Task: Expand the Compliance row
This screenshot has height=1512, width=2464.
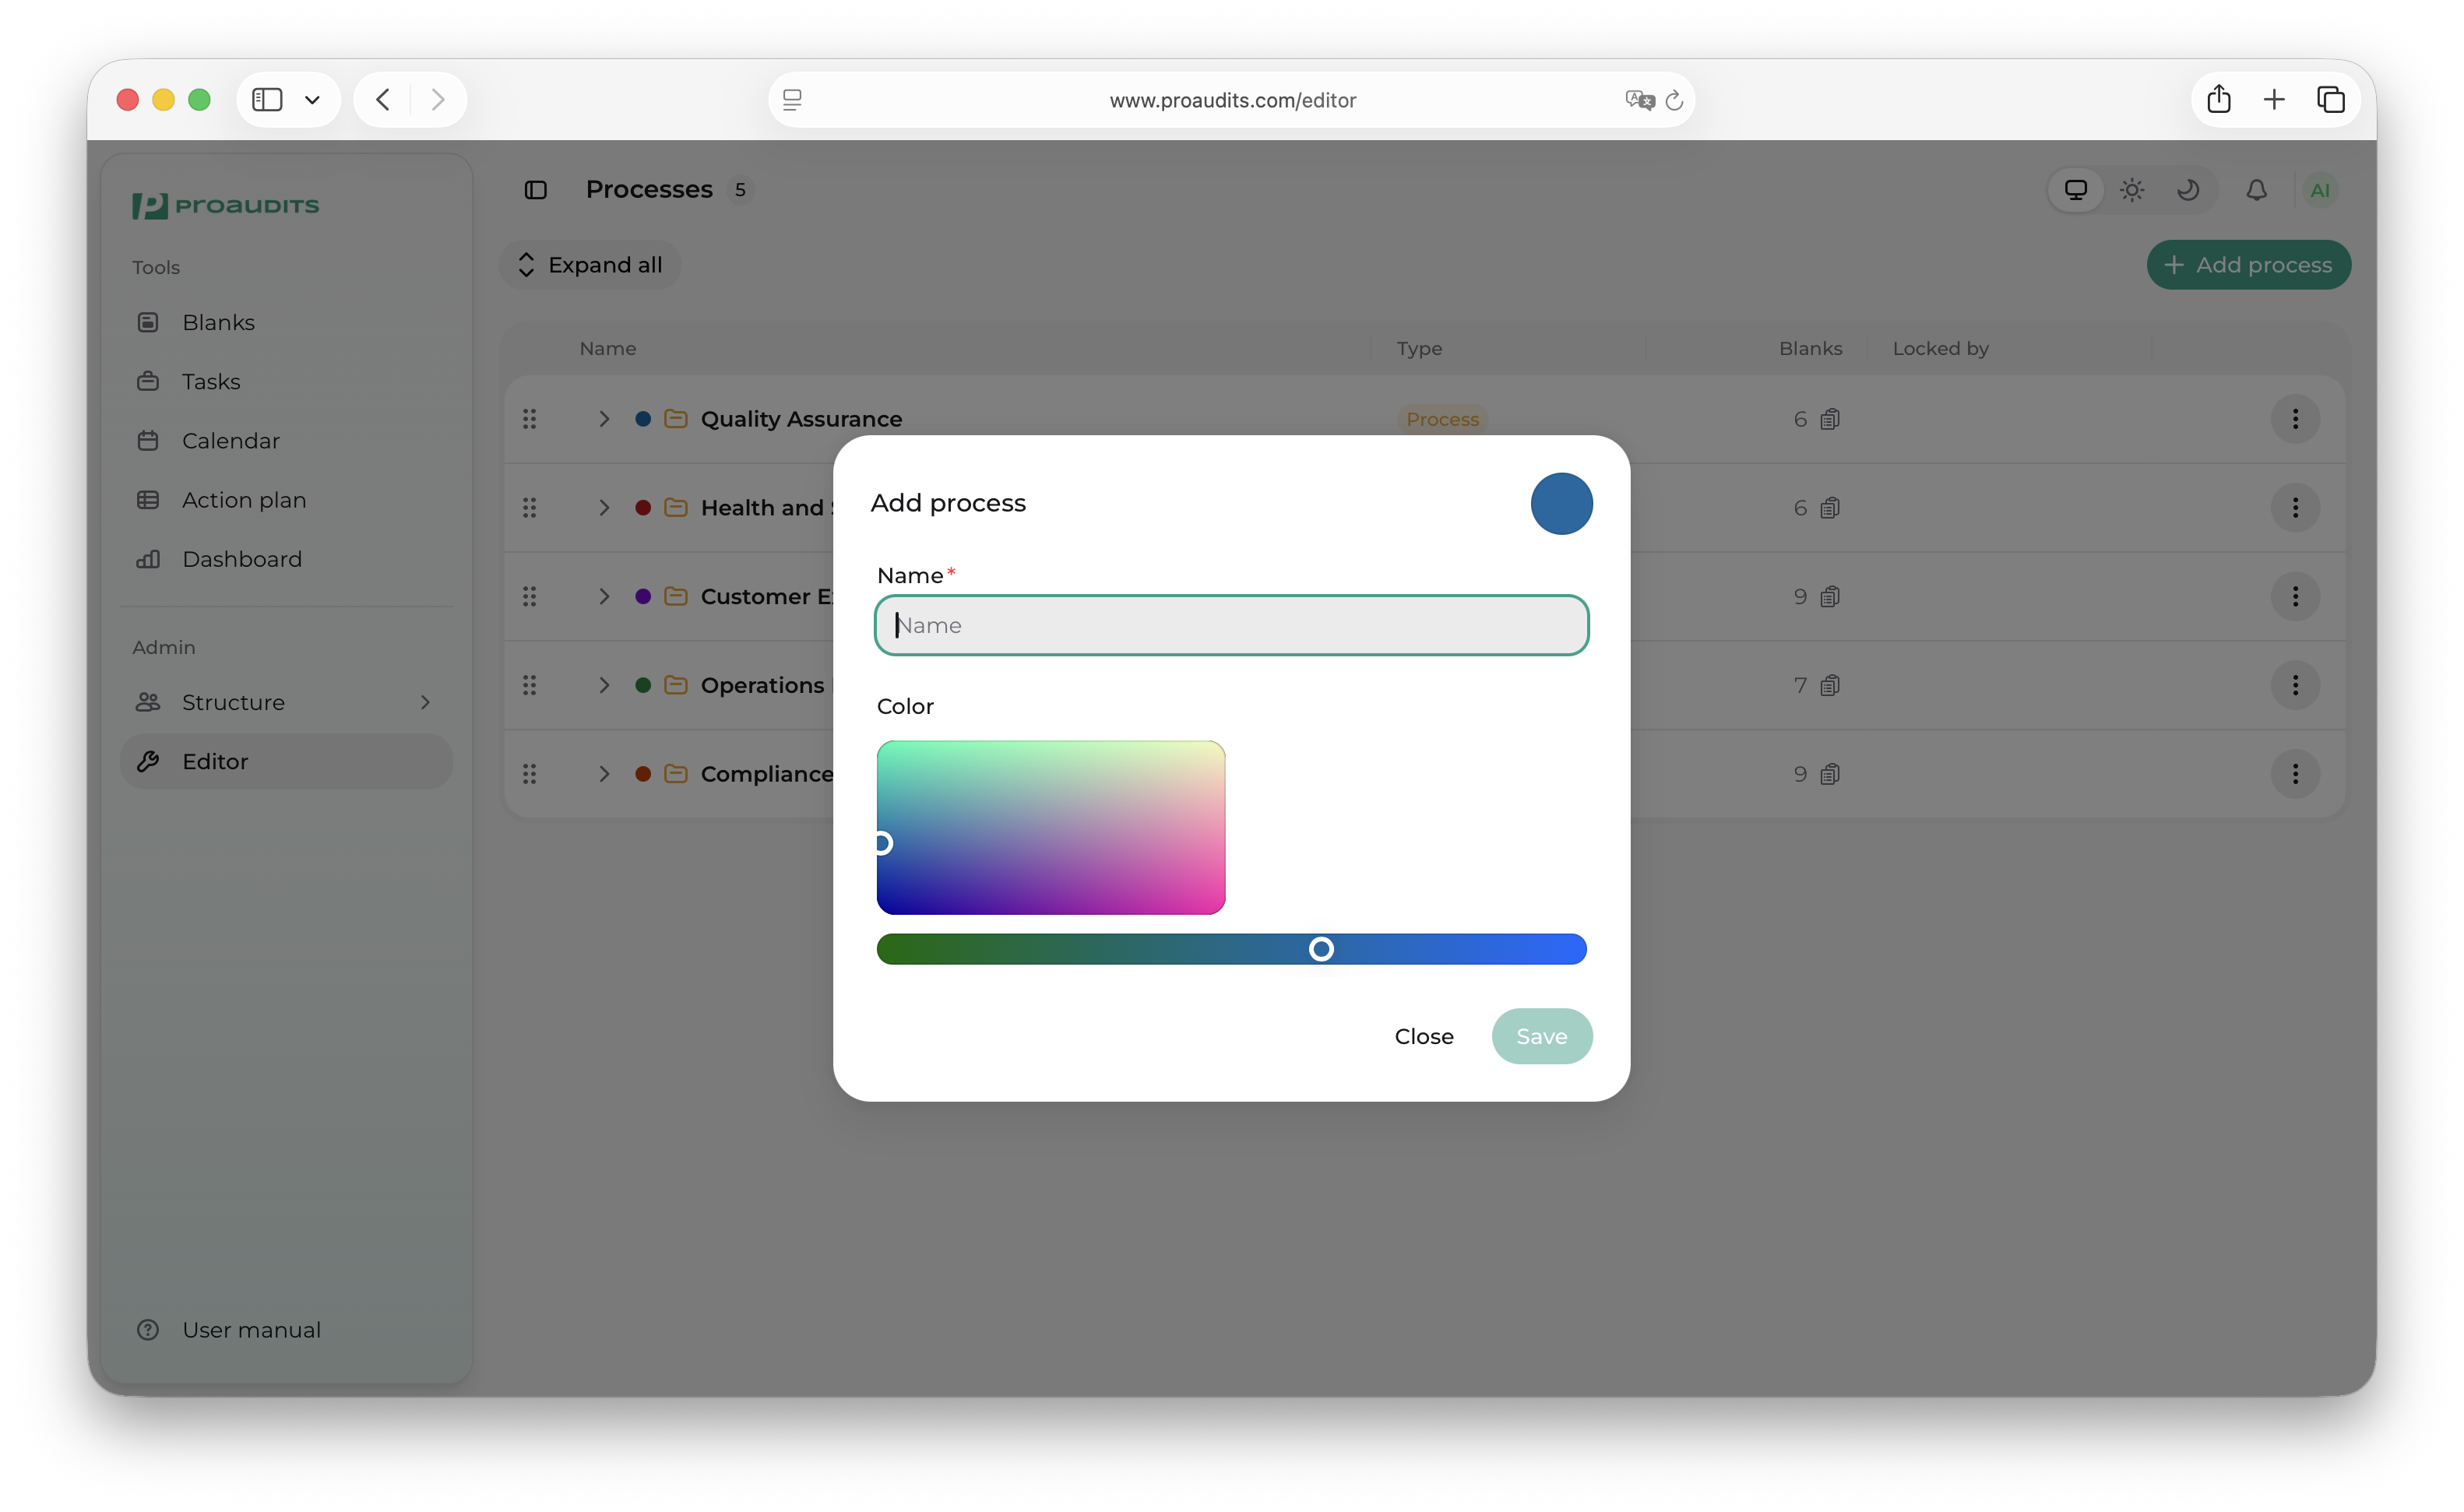Action: tap(604, 774)
